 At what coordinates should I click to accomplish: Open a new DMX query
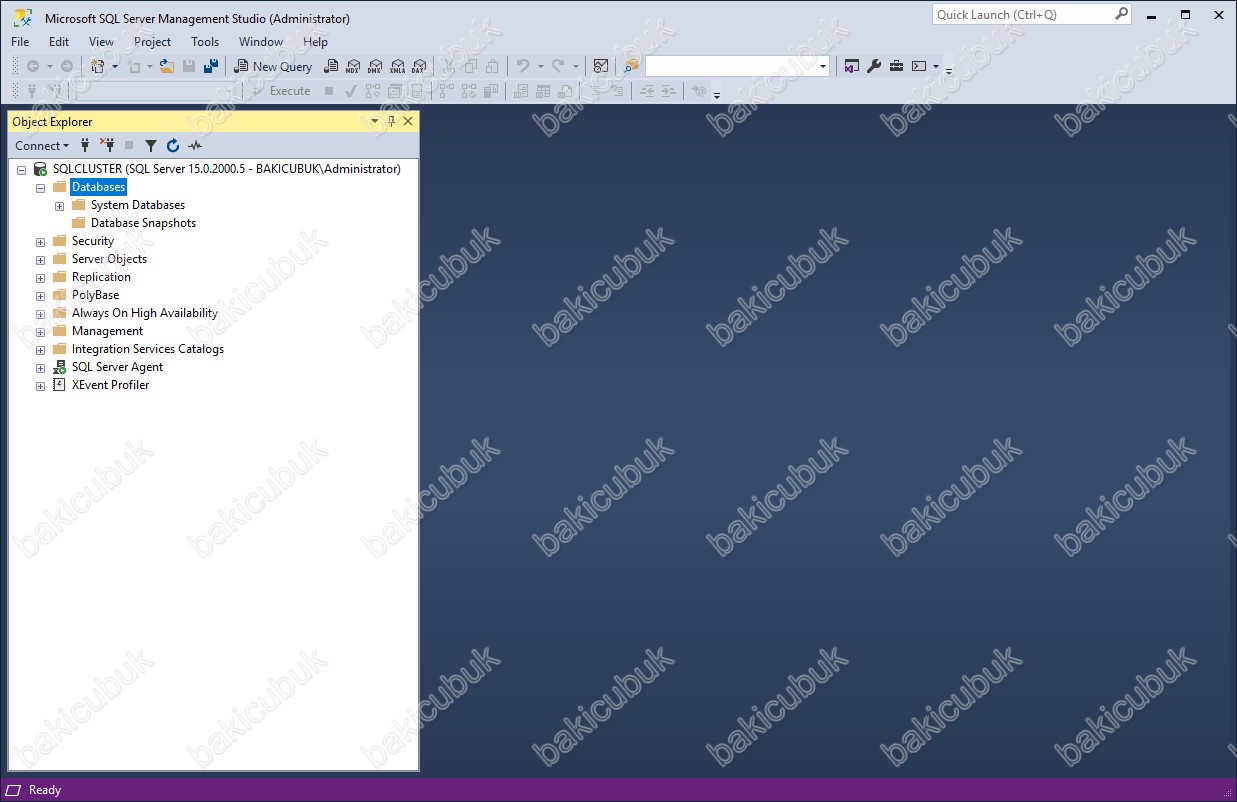coord(375,66)
